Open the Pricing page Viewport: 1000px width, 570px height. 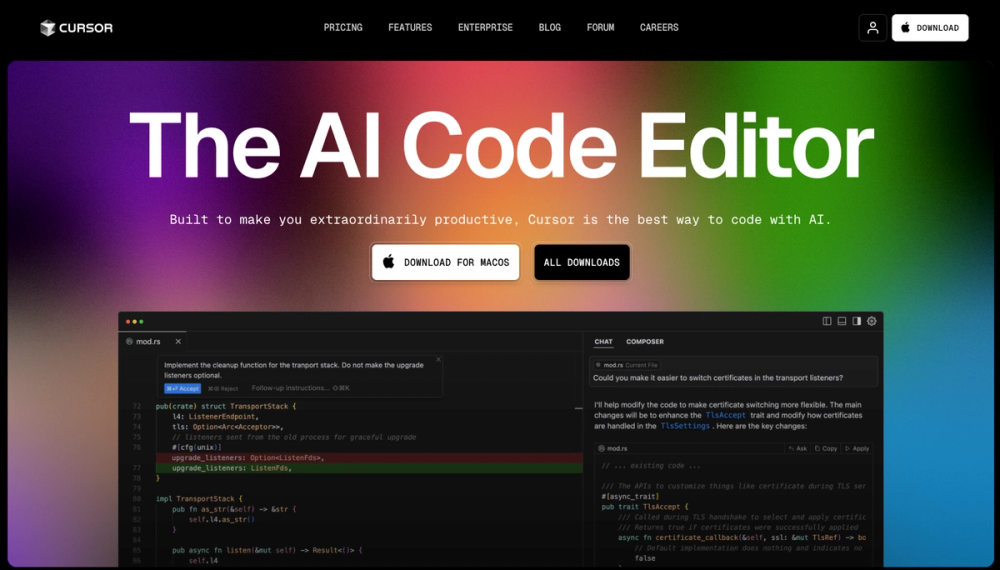[x=343, y=27]
